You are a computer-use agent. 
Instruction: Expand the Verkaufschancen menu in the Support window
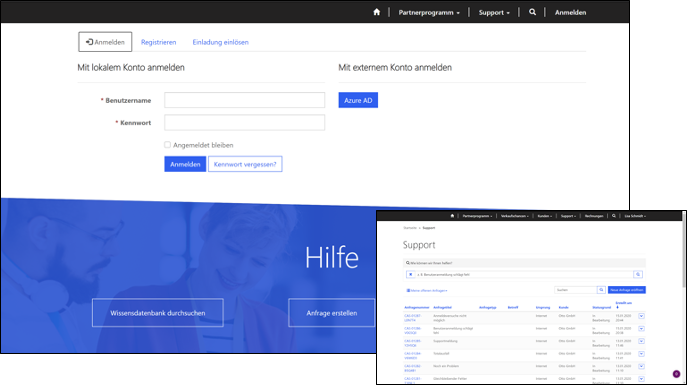(x=514, y=216)
